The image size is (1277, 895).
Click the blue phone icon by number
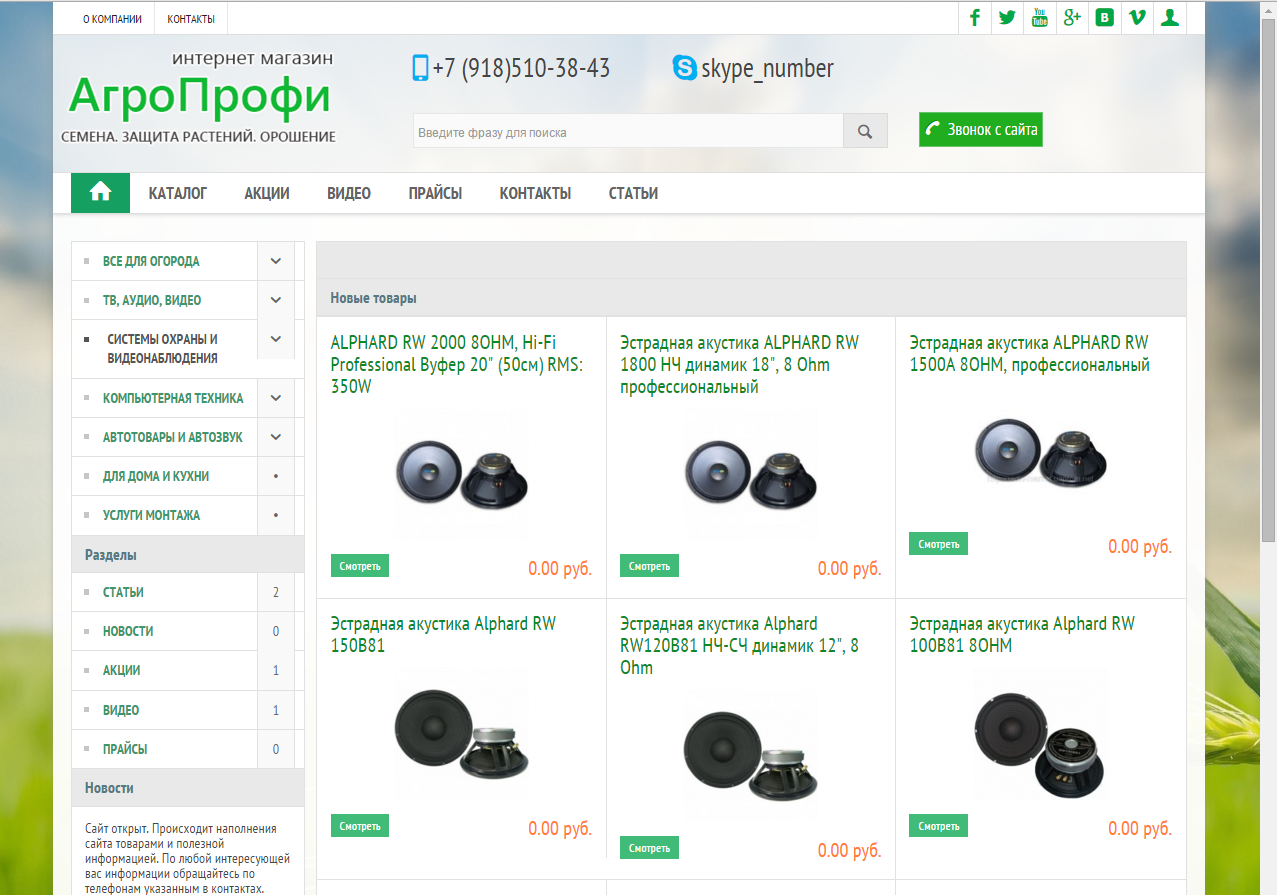420,68
